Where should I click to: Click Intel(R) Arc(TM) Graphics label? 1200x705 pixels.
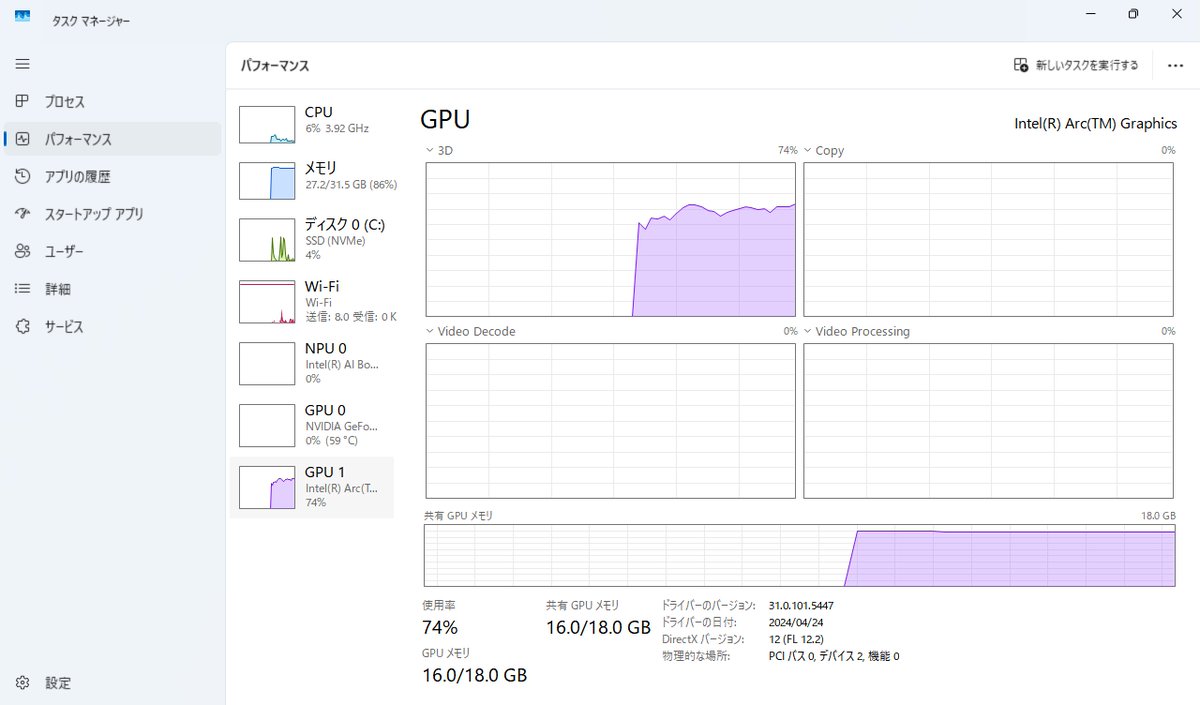coord(1096,123)
